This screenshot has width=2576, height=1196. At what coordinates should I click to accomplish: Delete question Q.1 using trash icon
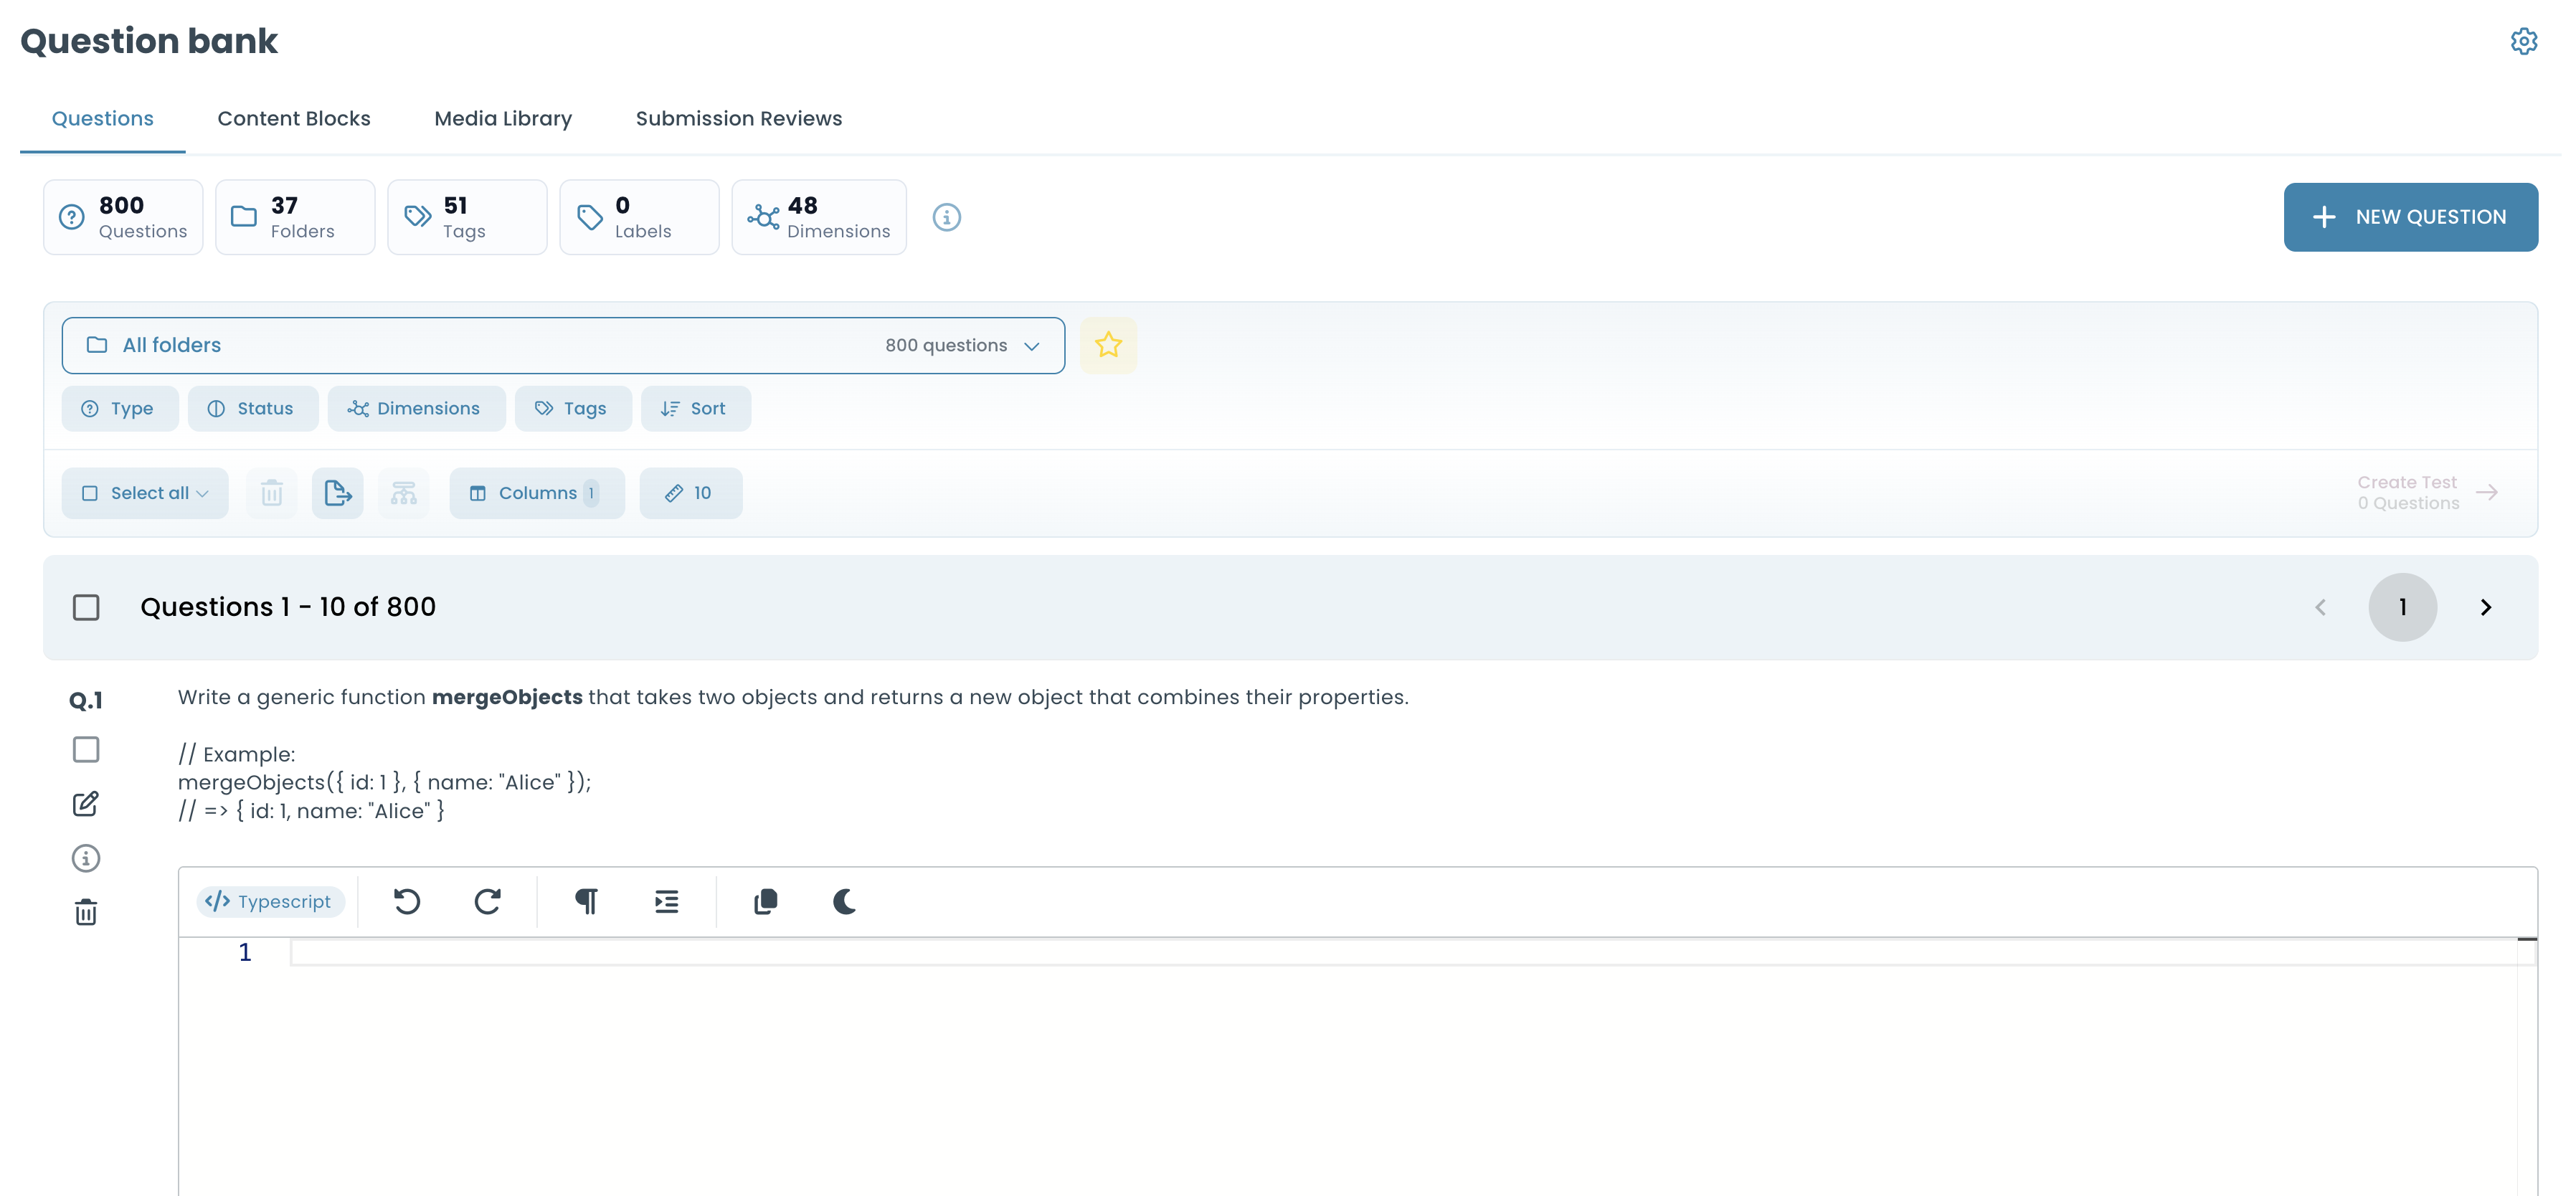pos(86,912)
